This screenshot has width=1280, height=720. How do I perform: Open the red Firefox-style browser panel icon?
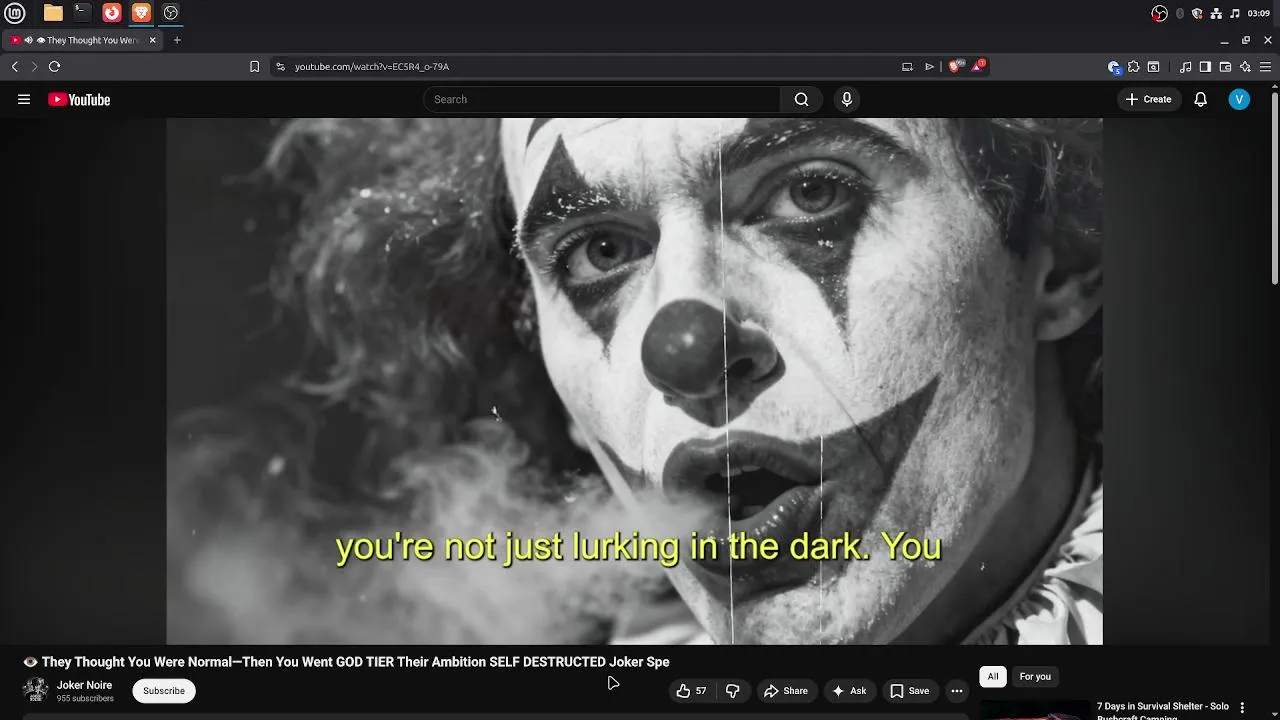click(x=112, y=13)
